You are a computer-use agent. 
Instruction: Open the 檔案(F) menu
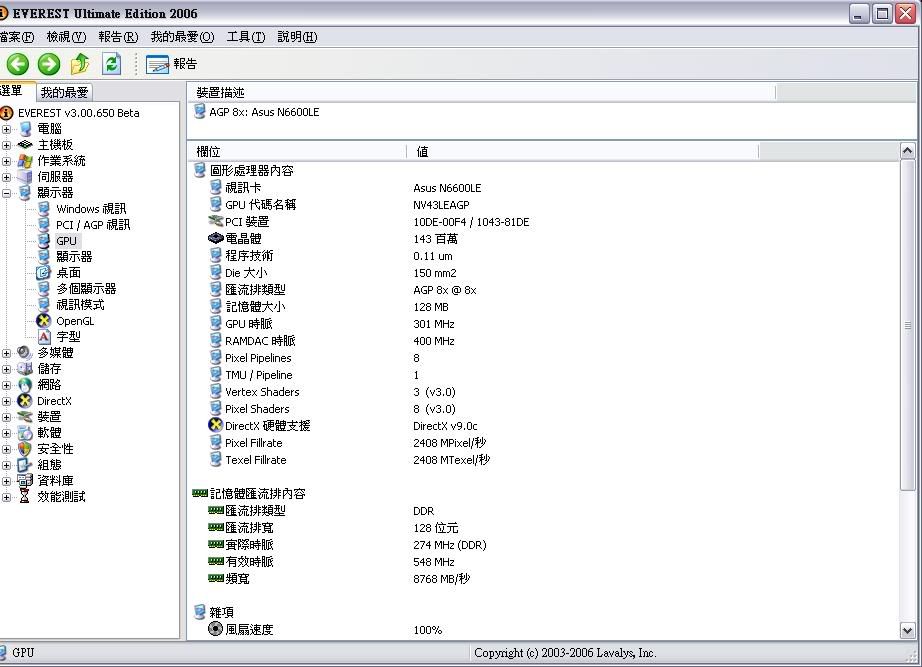click(16, 37)
